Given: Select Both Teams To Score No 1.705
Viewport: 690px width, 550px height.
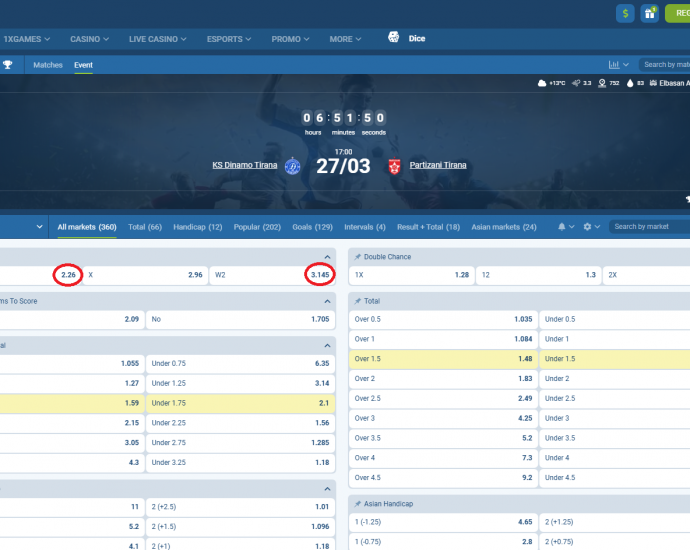Looking at the screenshot, I should (240, 319).
